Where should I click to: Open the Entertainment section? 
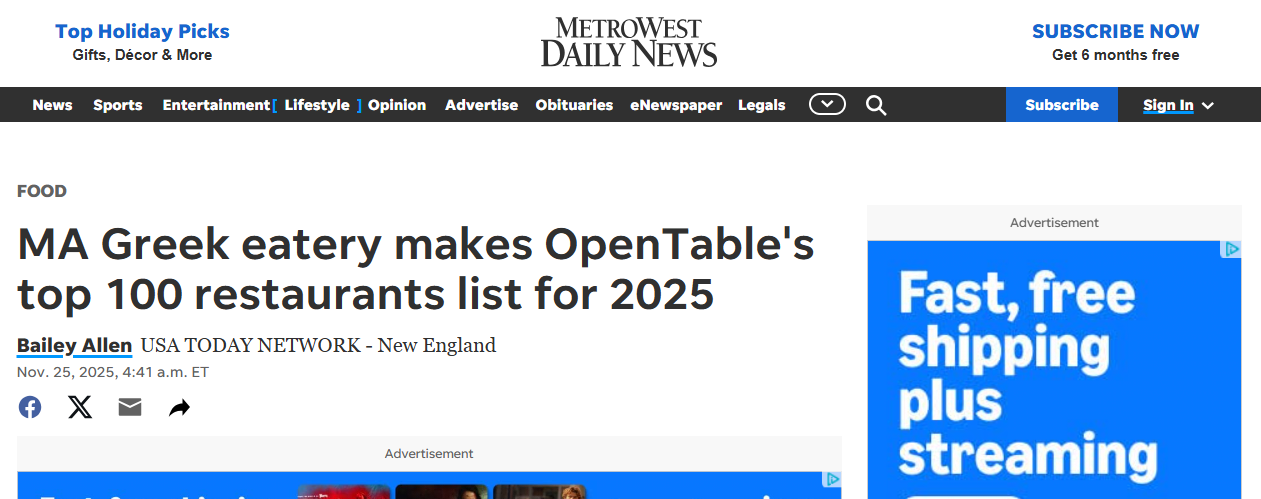point(216,105)
